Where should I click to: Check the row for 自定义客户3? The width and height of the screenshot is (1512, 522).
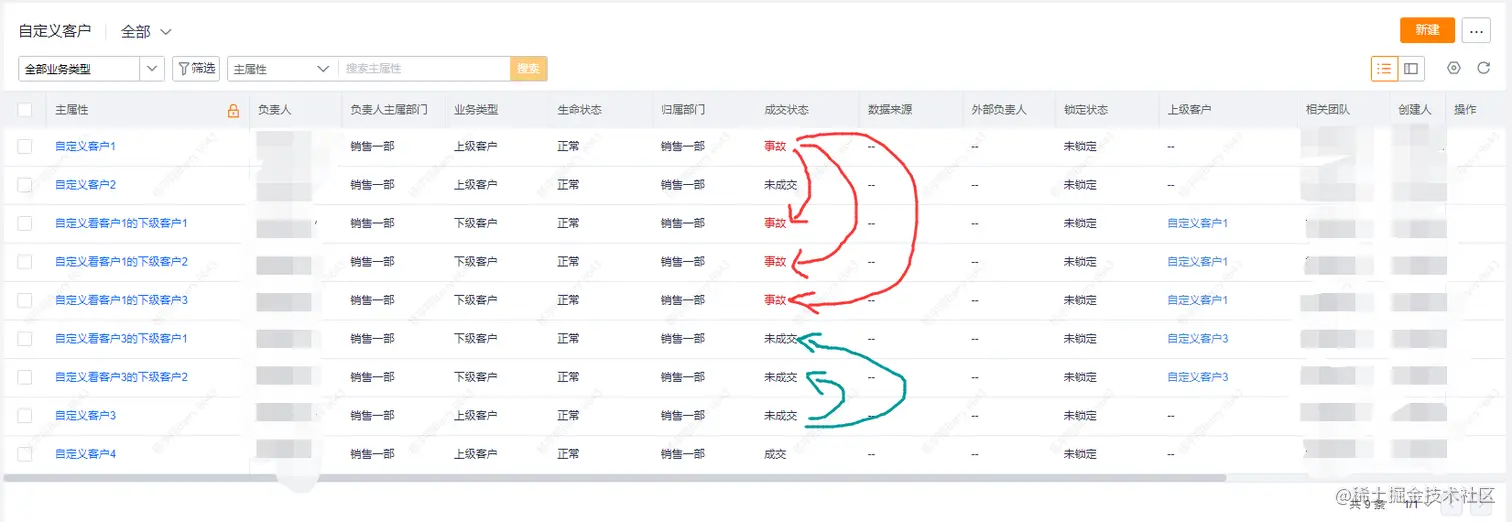tap(25, 416)
